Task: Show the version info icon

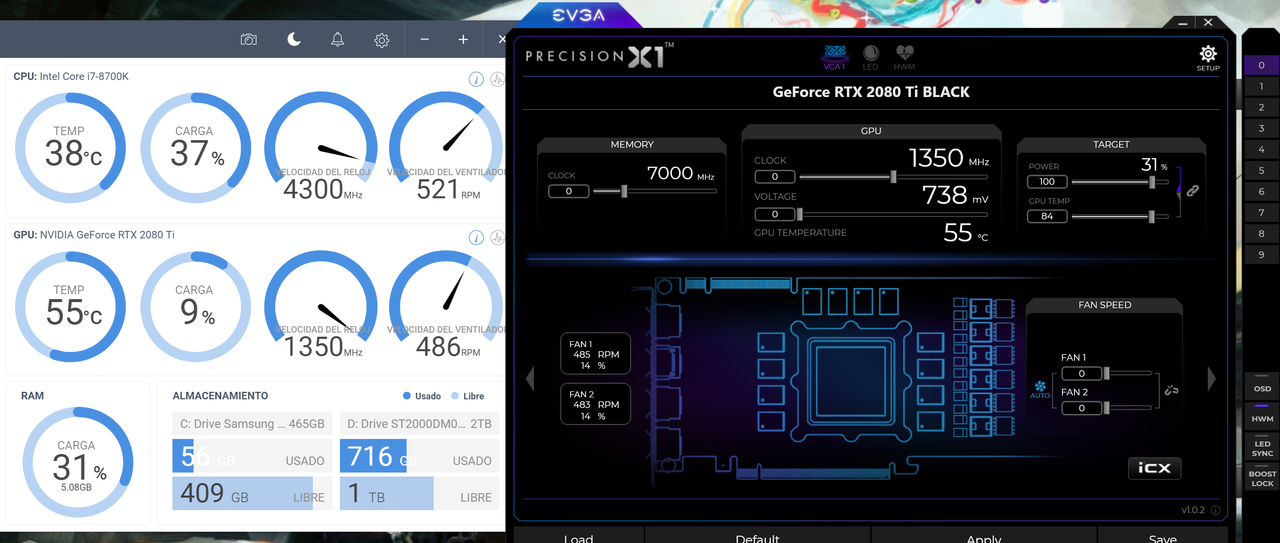Action: pos(1215,510)
